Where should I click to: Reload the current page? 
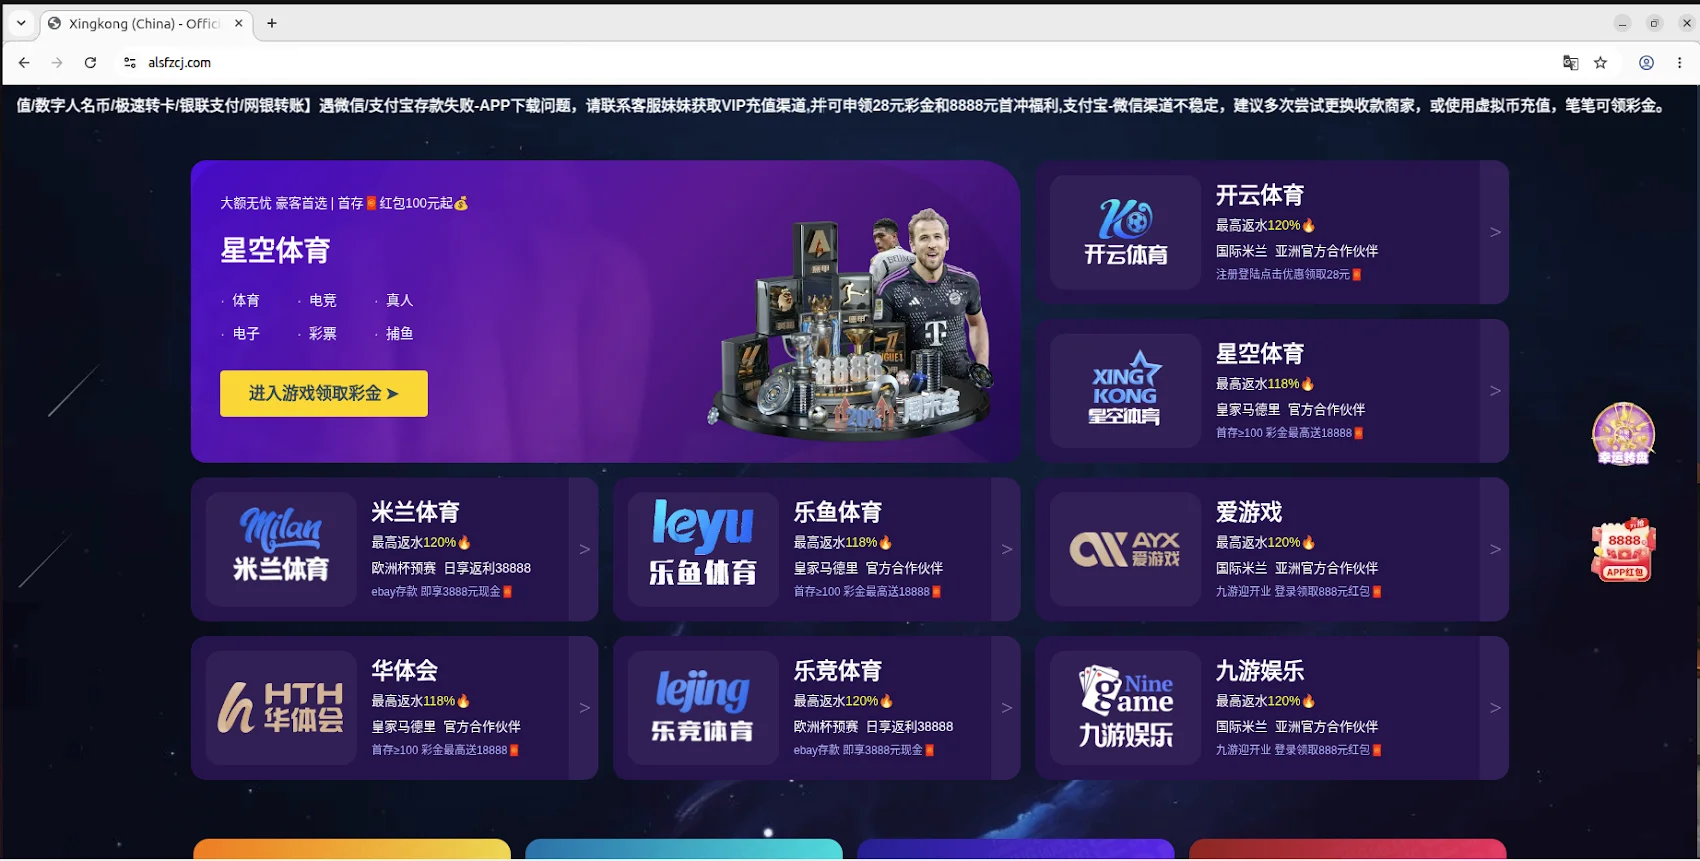(90, 63)
